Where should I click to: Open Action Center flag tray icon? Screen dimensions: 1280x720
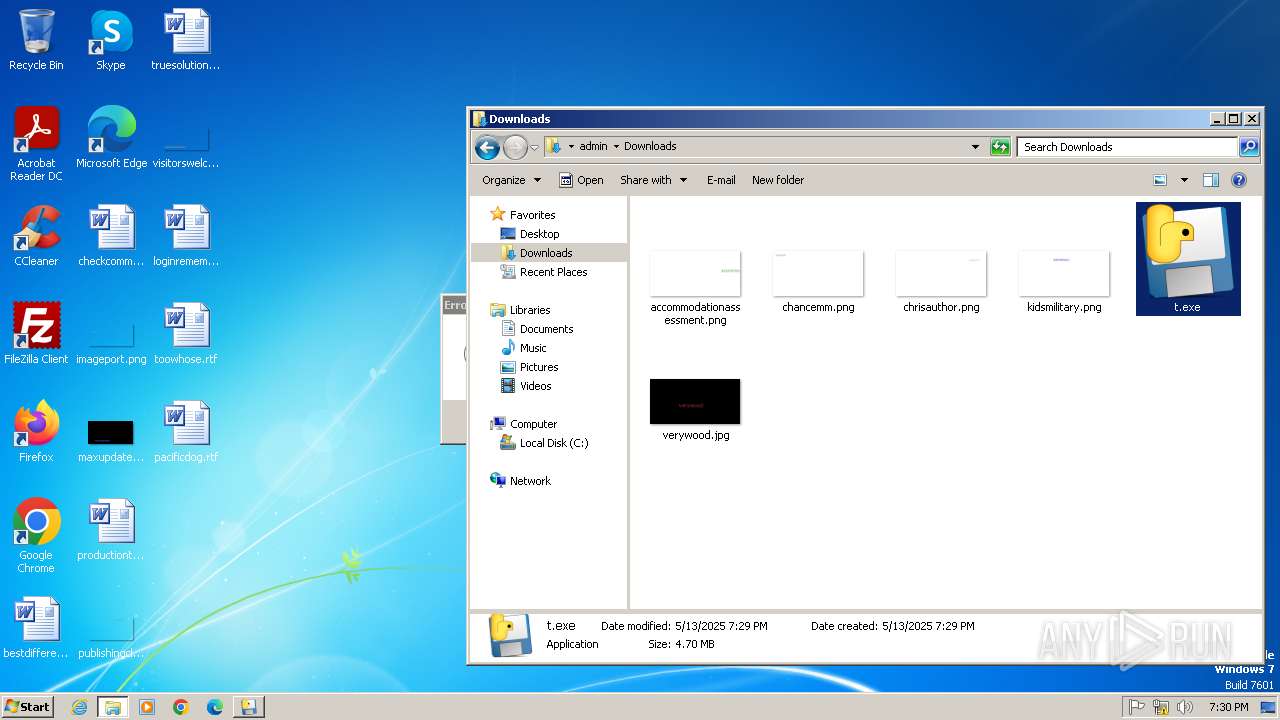pos(1137,707)
